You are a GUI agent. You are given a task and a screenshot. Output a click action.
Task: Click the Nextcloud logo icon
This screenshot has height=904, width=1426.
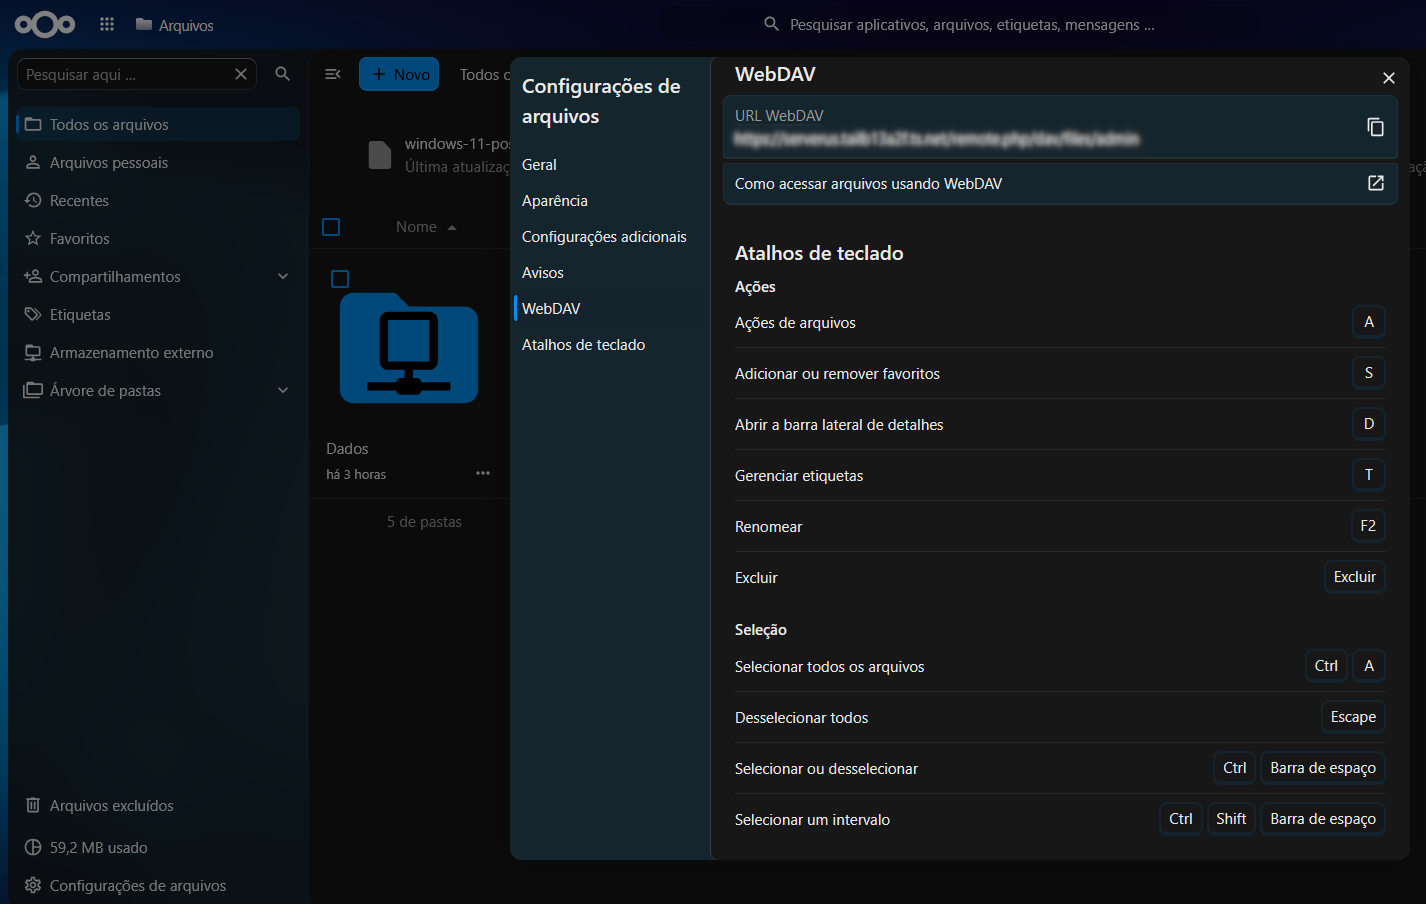tap(45, 24)
